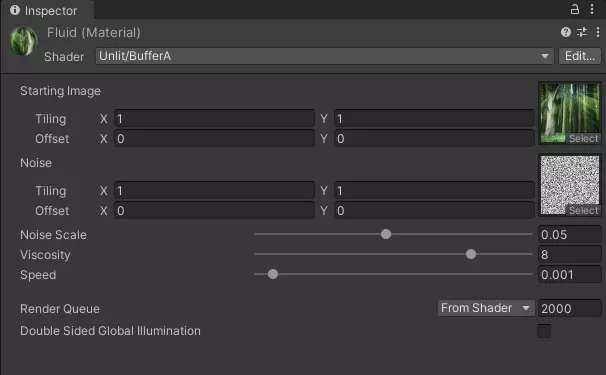The width and height of the screenshot is (606, 375).
Task: Toggle Double Sided Global Illumination checkbox
Action: 544,331
